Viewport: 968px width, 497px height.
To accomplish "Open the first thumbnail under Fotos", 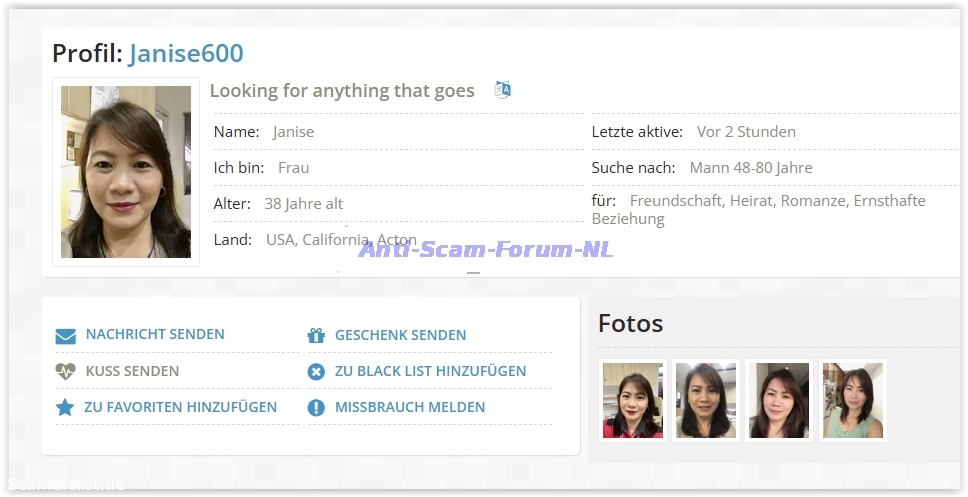I will point(633,401).
